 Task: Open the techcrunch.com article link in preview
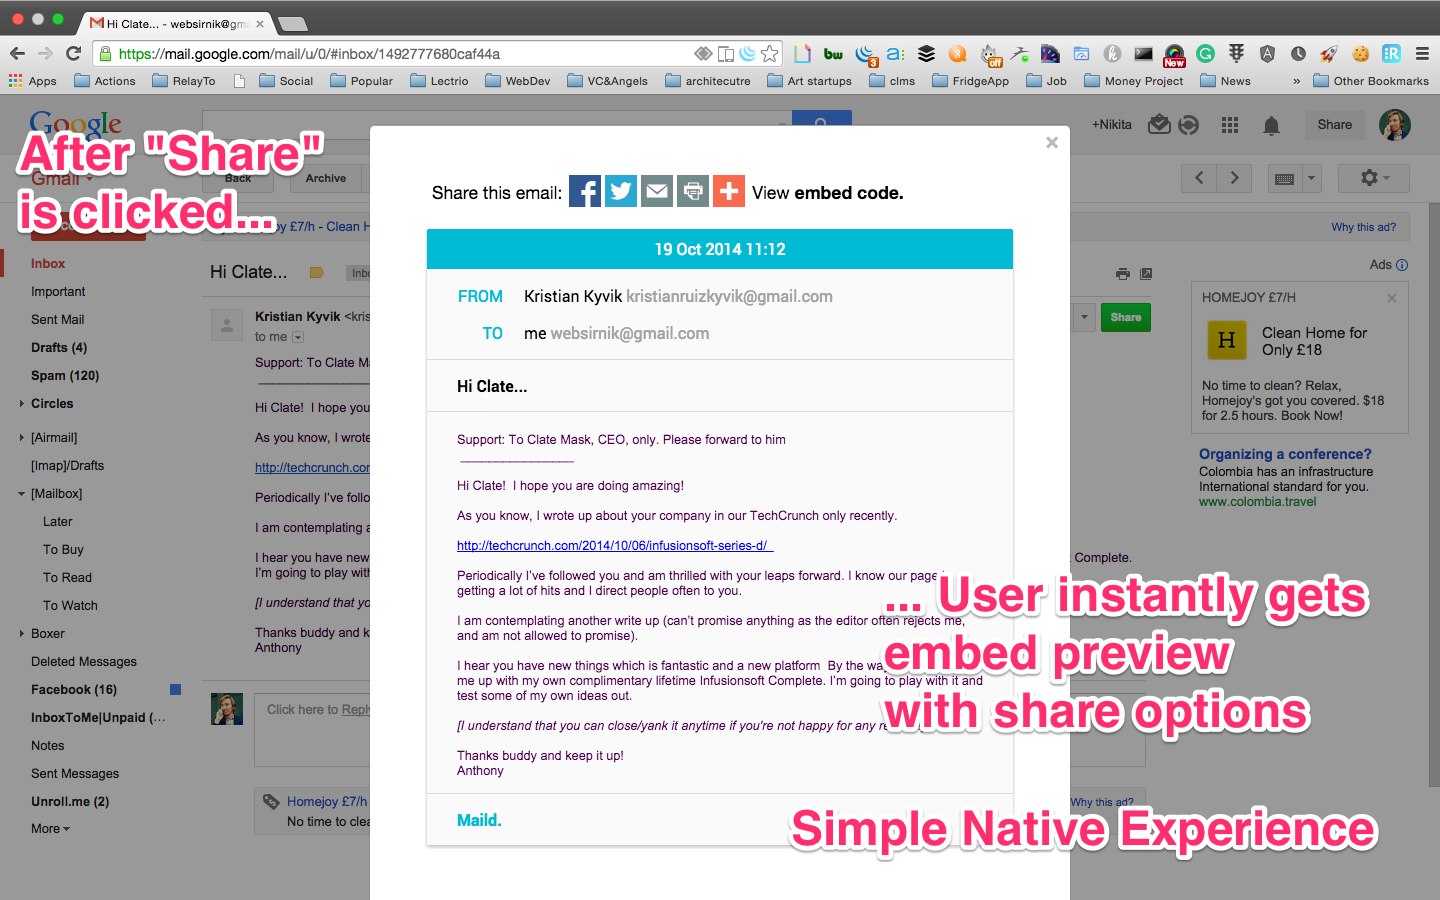(x=614, y=546)
